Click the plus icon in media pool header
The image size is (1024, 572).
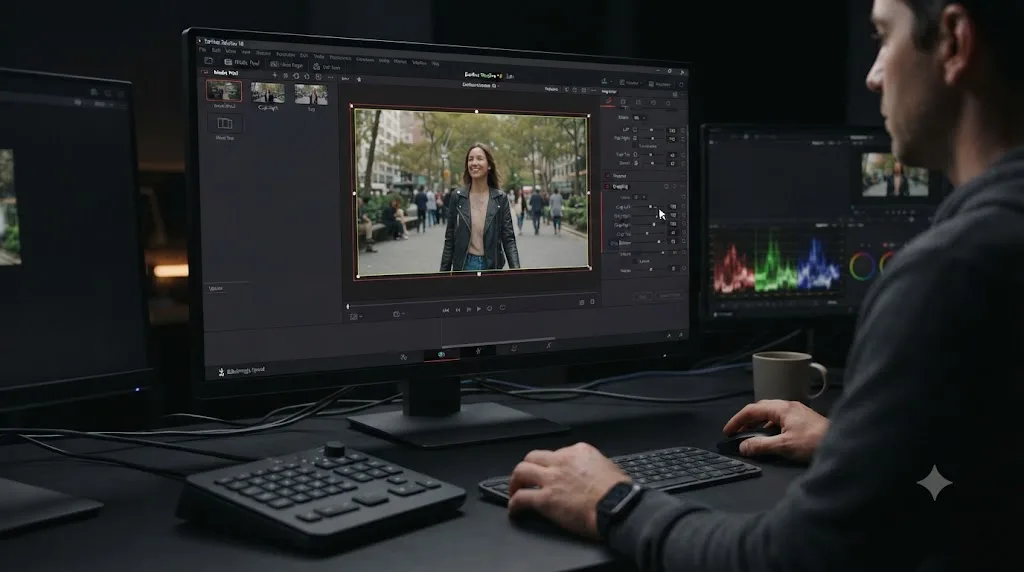pos(274,75)
